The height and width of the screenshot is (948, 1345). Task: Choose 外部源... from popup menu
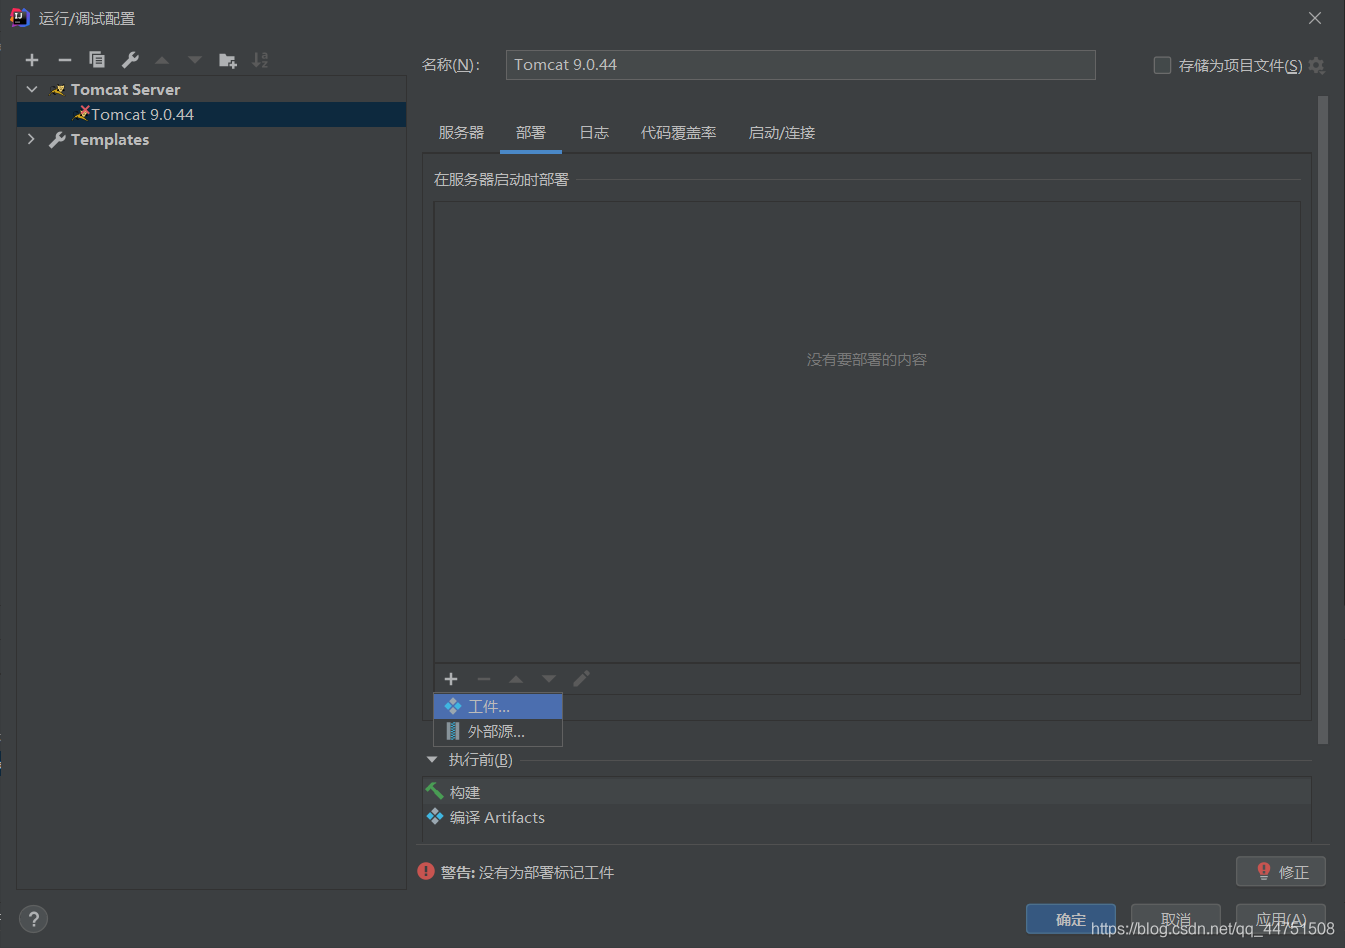pos(498,731)
